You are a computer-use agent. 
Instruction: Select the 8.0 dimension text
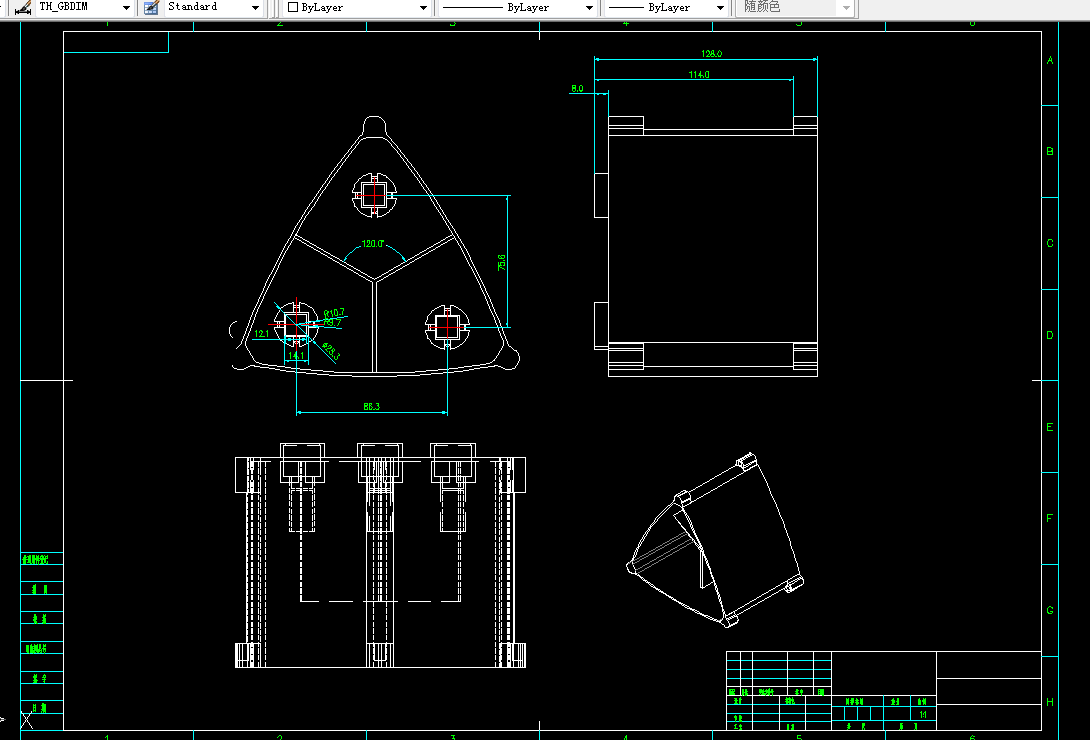[577, 88]
